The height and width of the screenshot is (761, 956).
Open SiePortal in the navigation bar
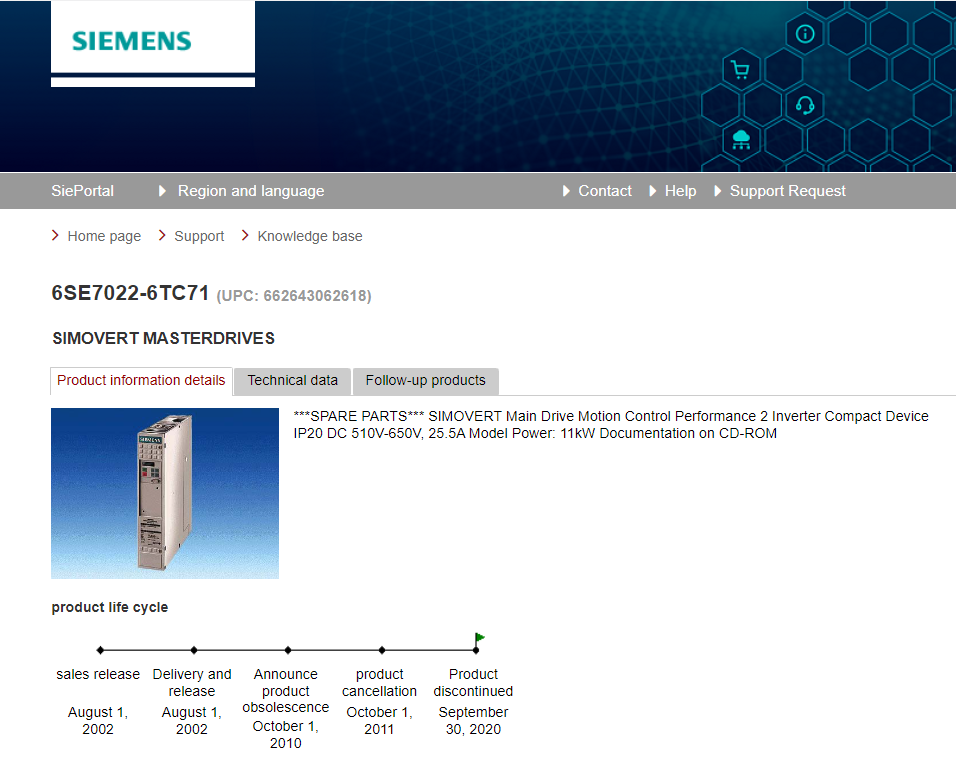82,191
